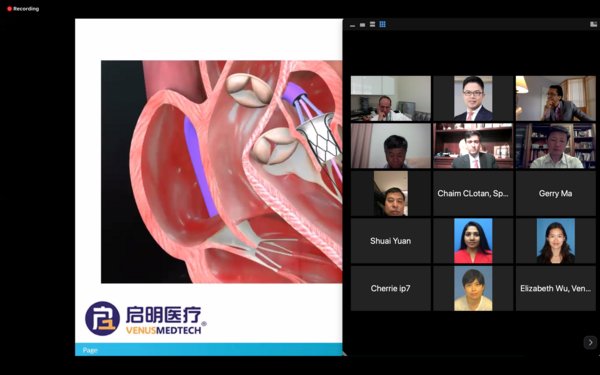Screen dimensions: 600x375
Task: Click the red Recording indicator
Action: click(x=23, y=9)
